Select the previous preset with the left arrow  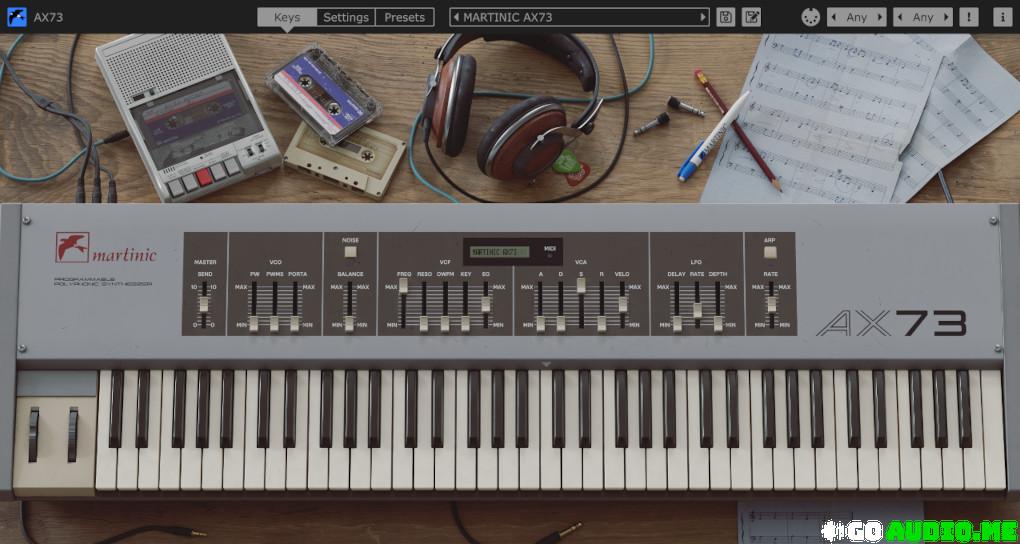pyautogui.click(x=457, y=18)
